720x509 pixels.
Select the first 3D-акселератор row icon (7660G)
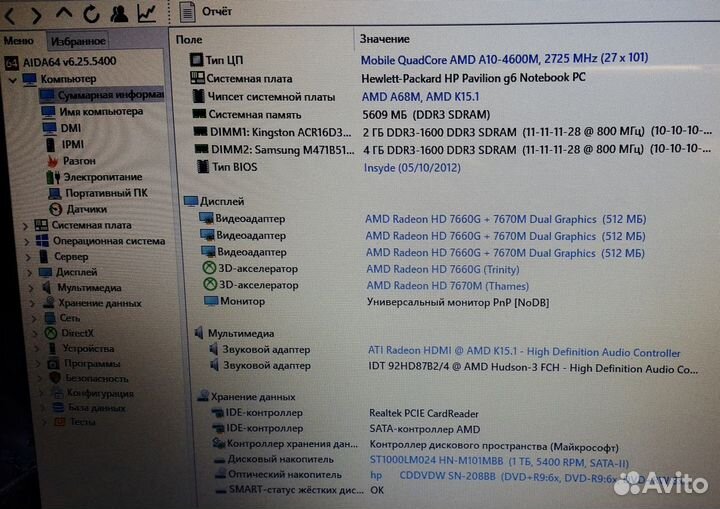(x=209, y=268)
